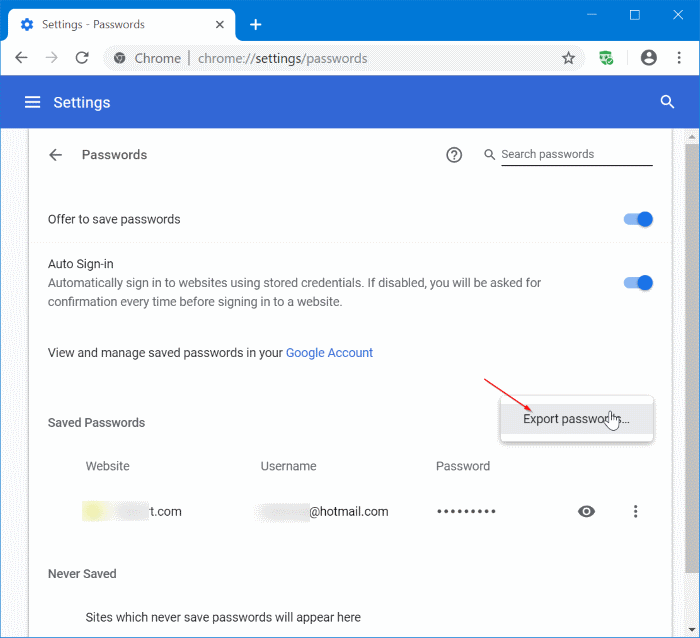Open the Google Account link

tap(329, 353)
